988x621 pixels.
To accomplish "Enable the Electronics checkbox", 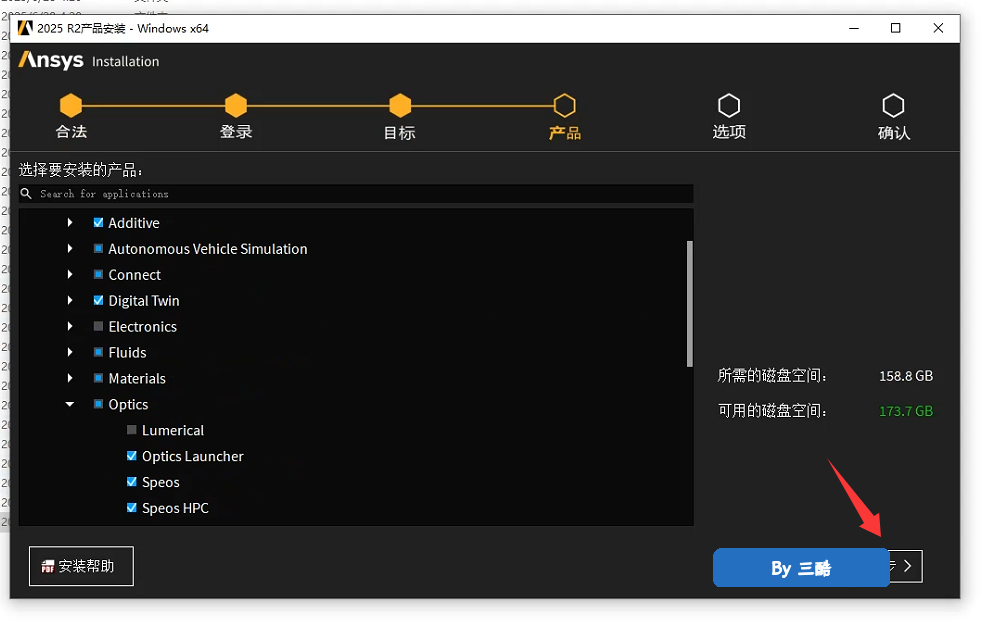I will point(98,326).
